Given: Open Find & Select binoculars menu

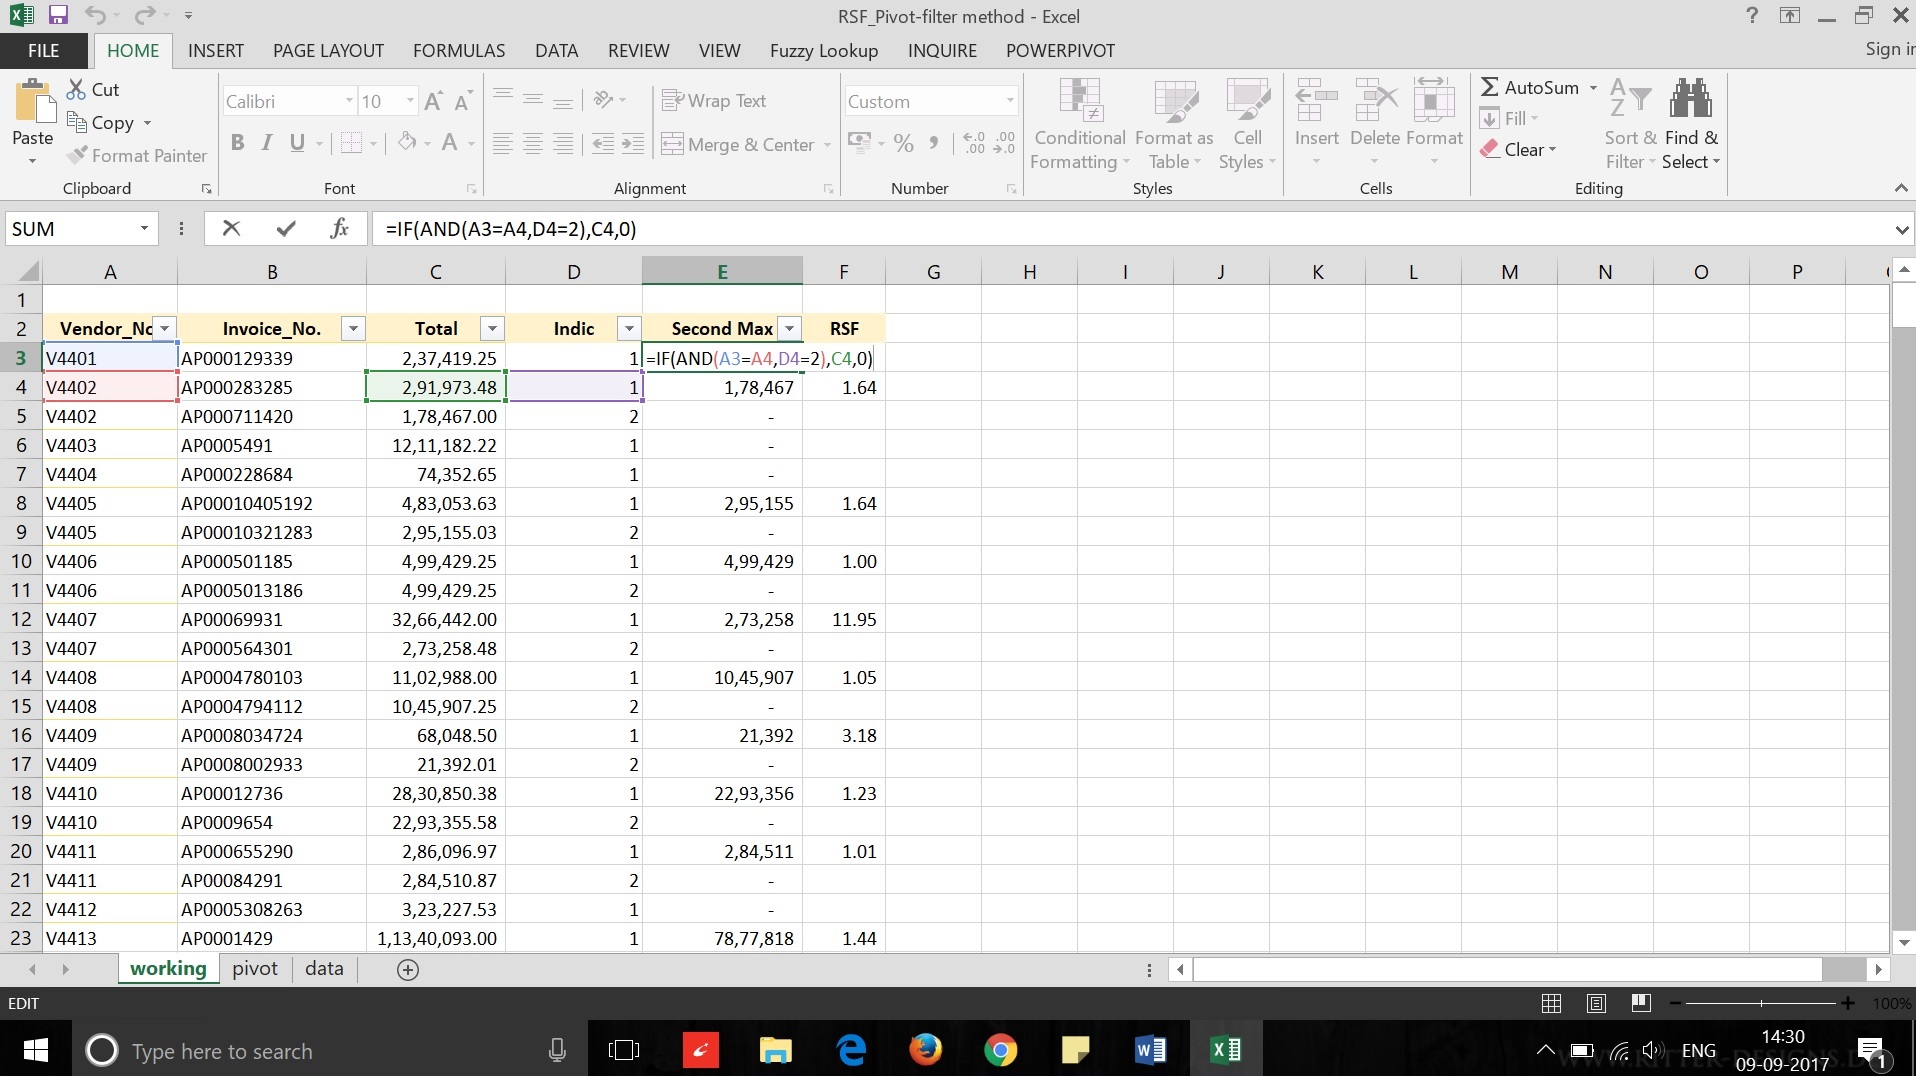Looking at the screenshot, I should coord(1691,124).
